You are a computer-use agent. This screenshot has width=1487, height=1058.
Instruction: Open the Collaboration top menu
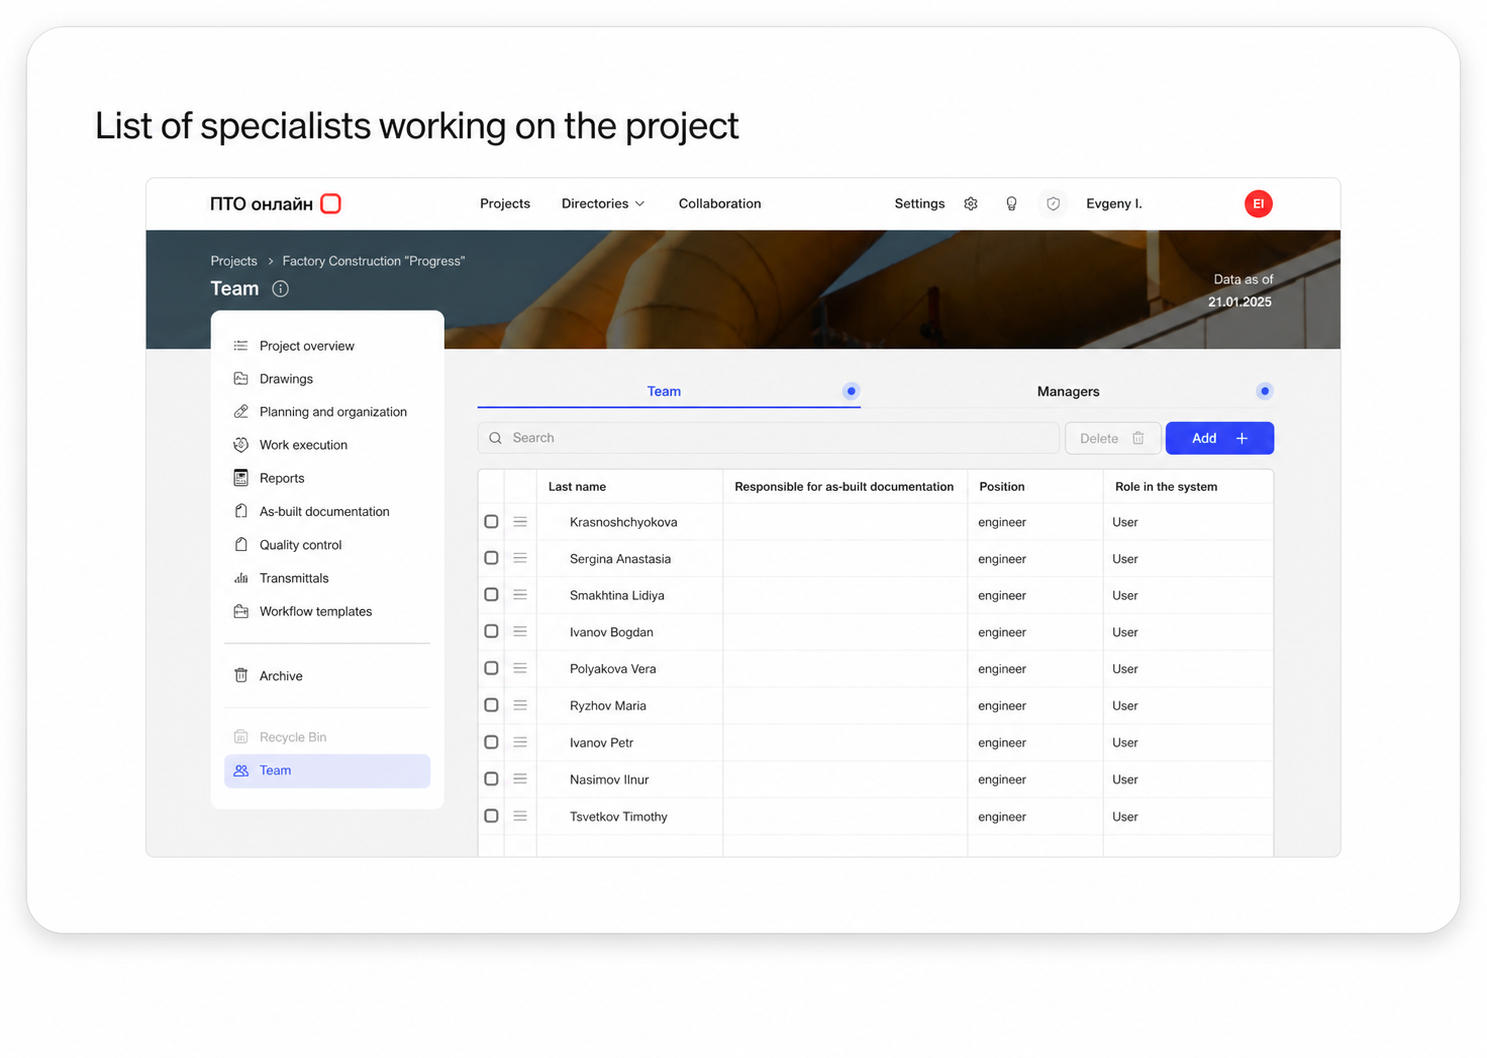click(720, 204)
